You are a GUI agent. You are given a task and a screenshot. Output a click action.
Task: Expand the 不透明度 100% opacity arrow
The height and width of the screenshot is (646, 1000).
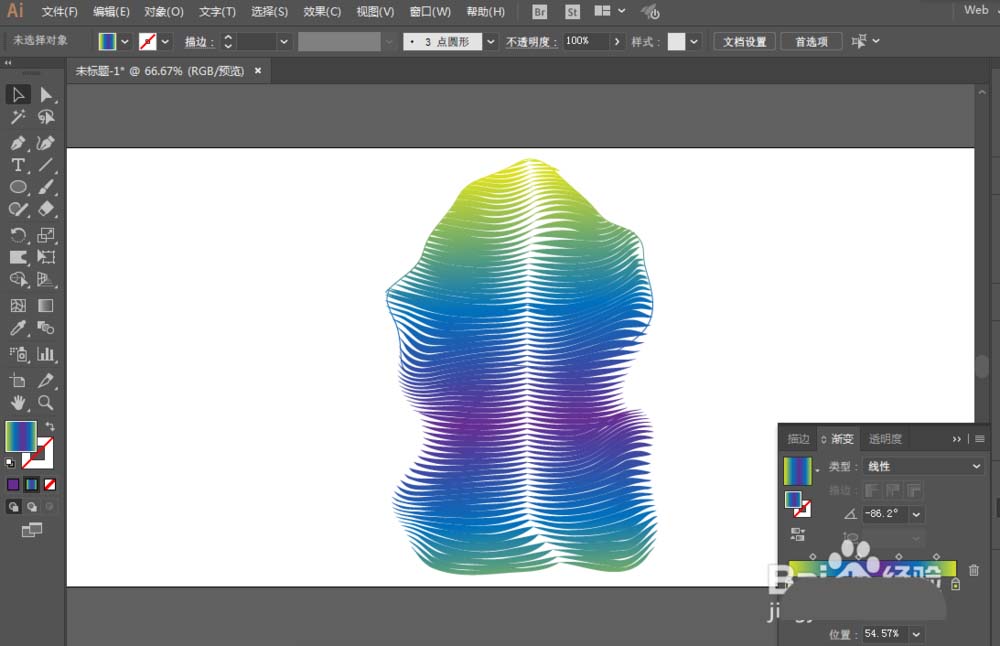(617, 41)
